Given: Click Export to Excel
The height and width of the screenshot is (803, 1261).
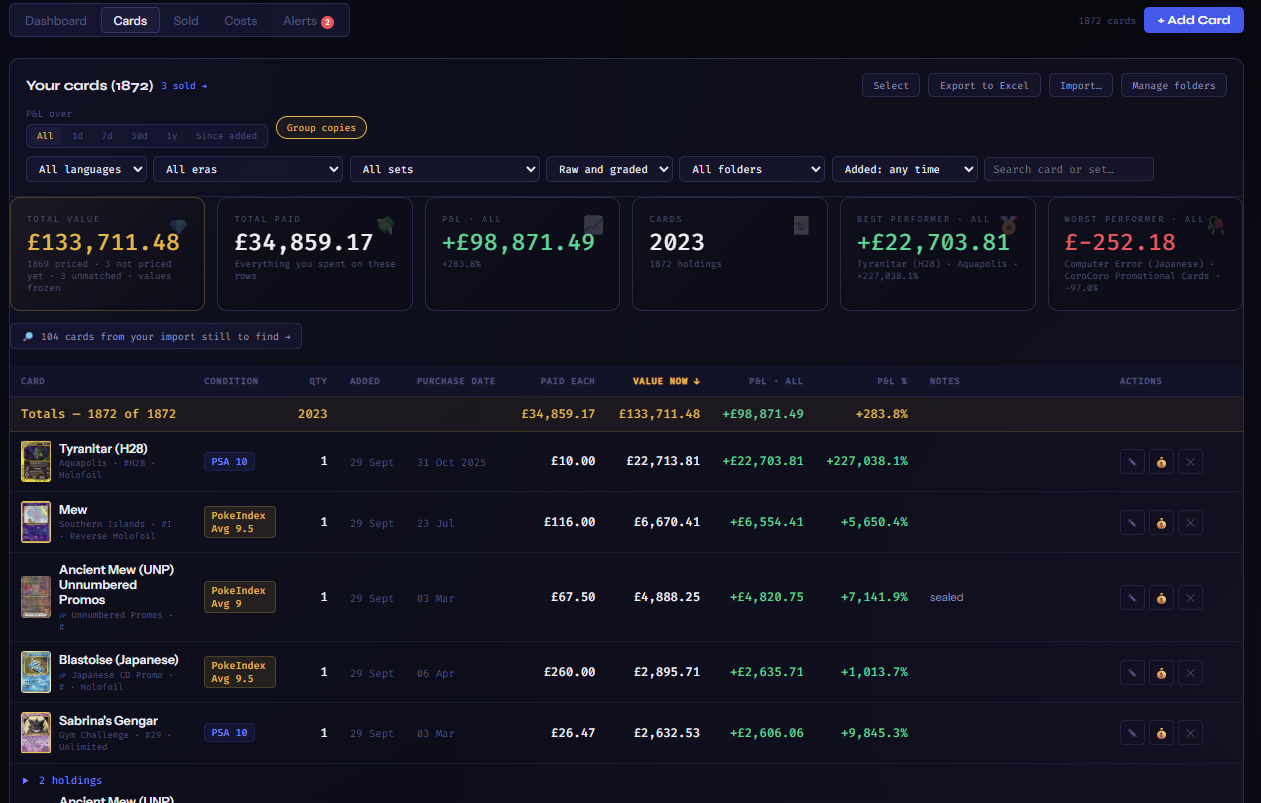Looking at the screenshot, I should [984, 85].
